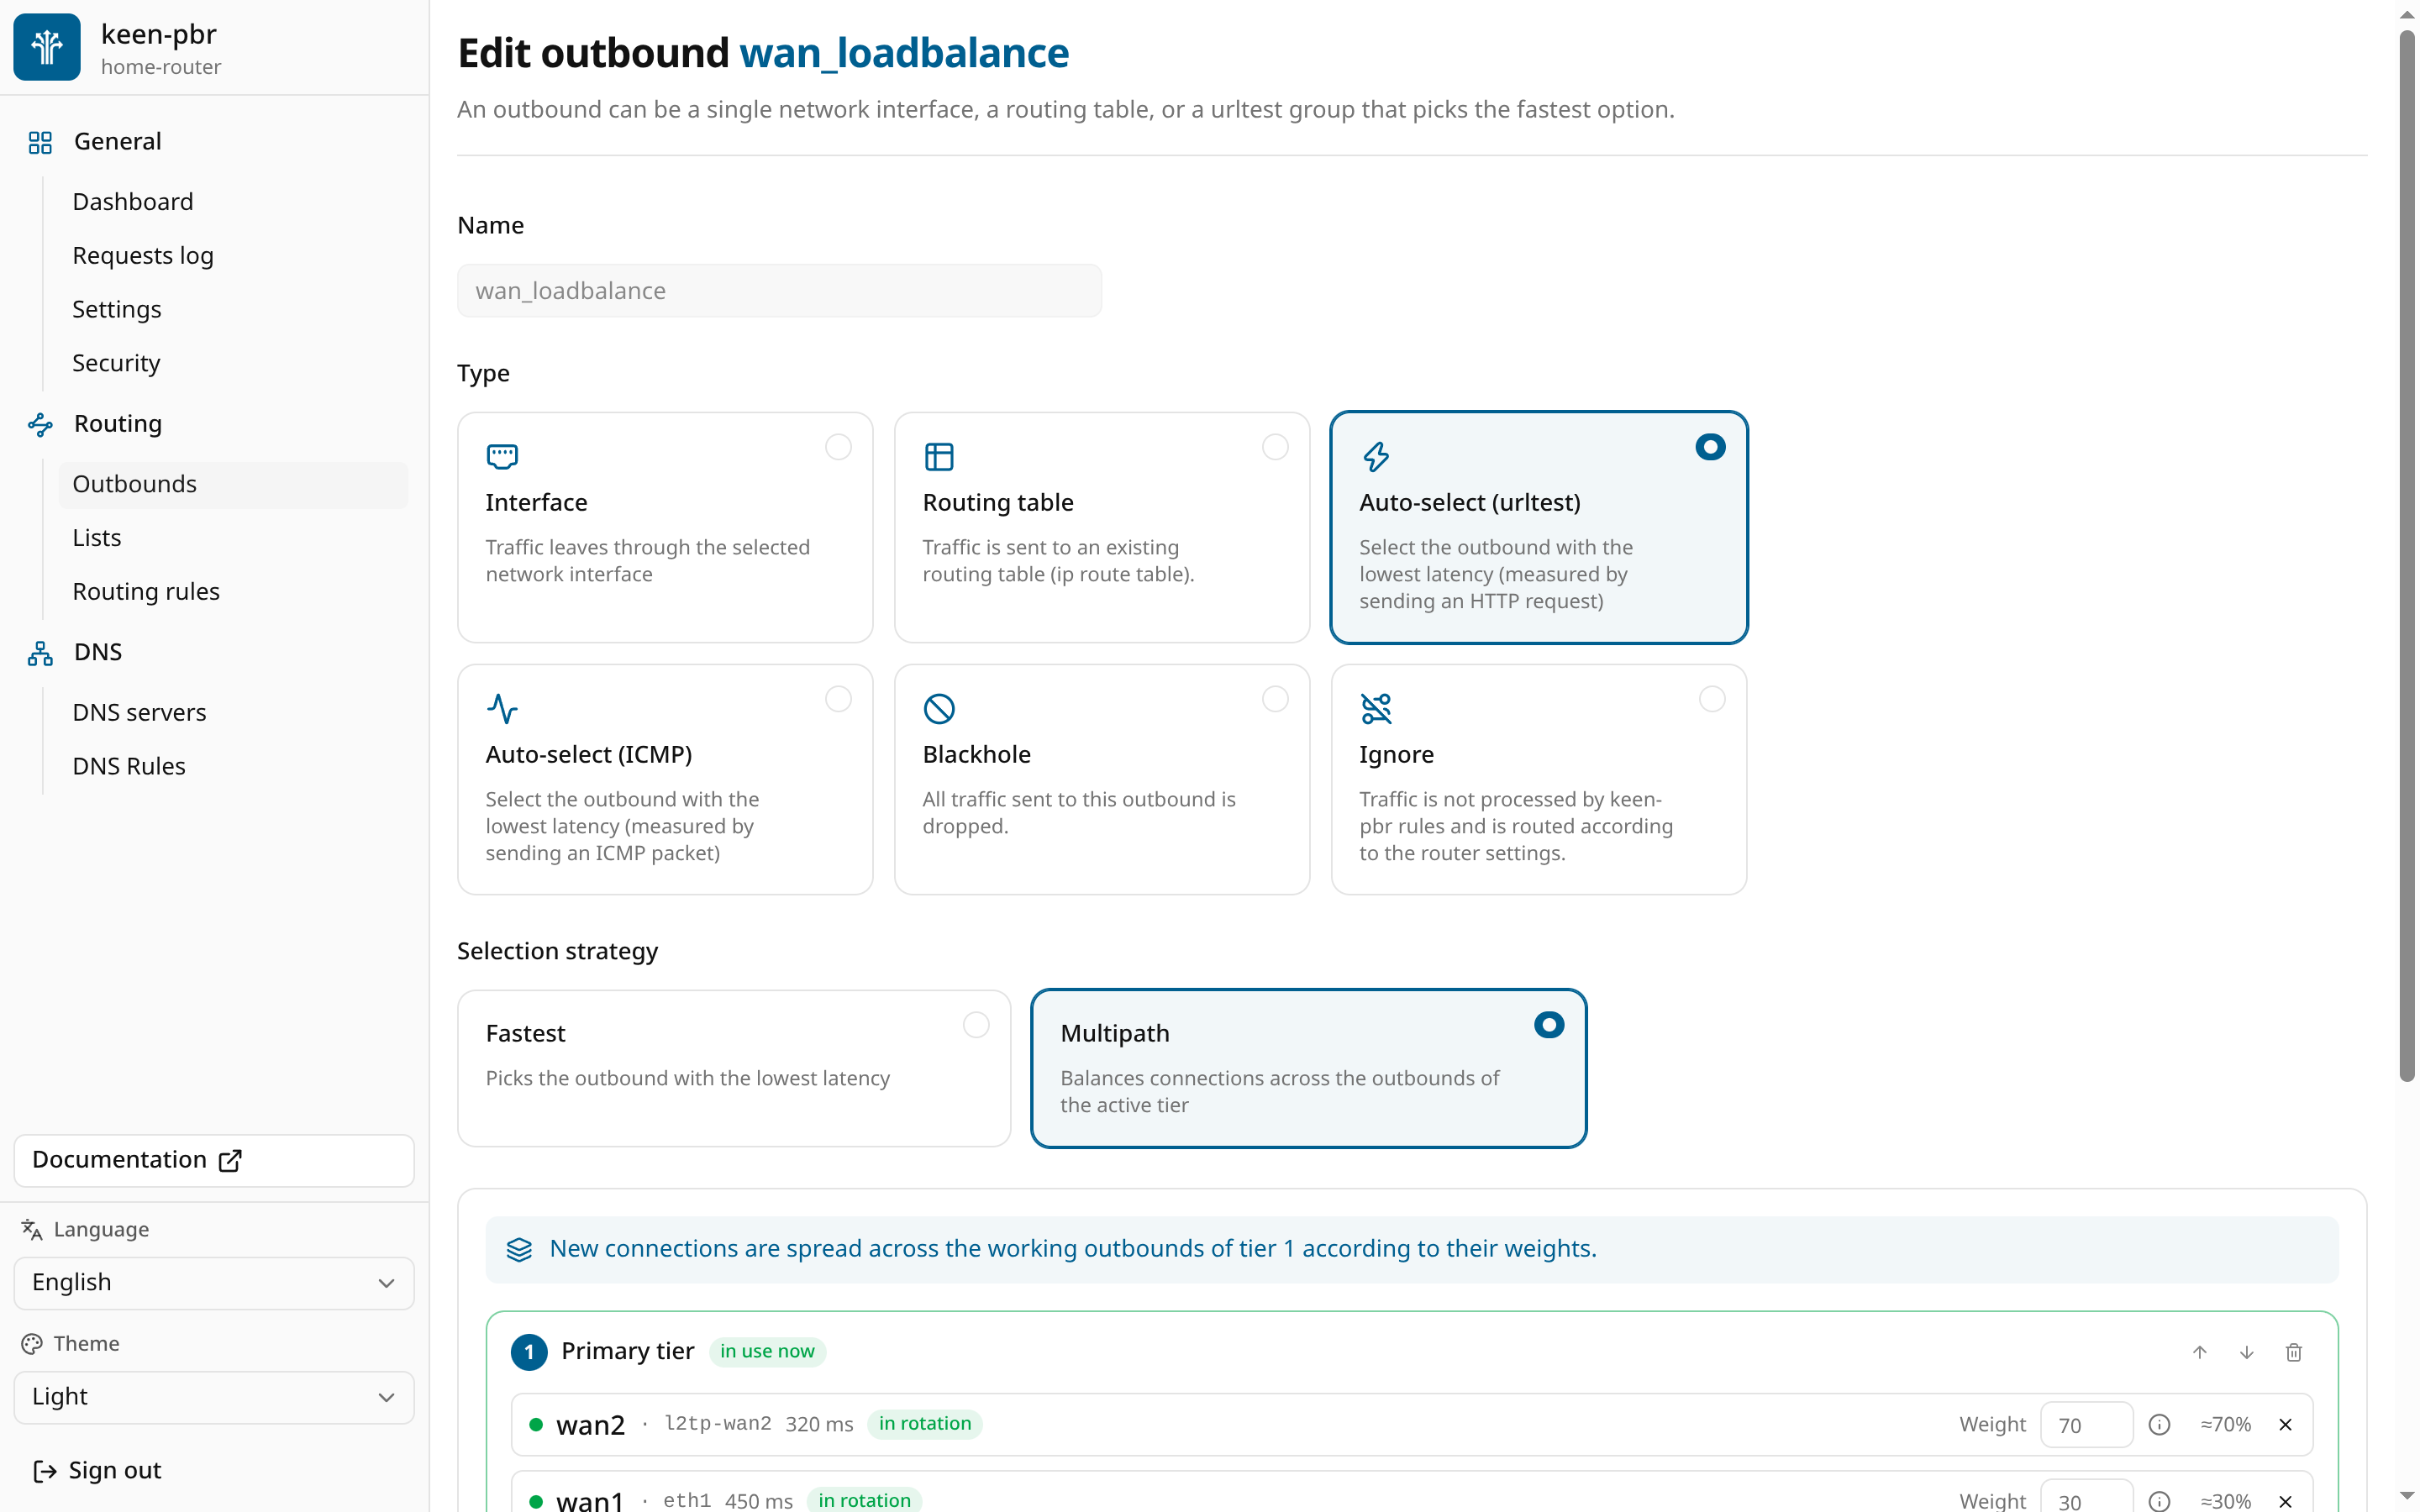Open Requests log in the sidebar

(x=143, y=256)
